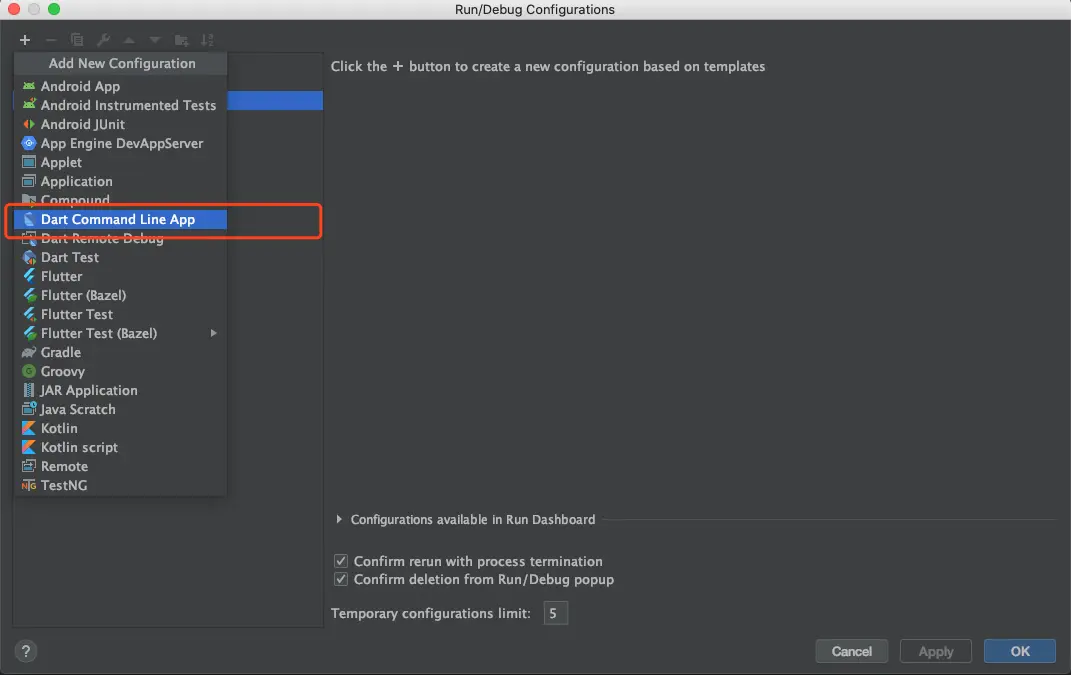Image resolution: width=1071 pixels, height=675 pixels.
Task: Choose Dart Test configuration type
Action: (120, 258)
